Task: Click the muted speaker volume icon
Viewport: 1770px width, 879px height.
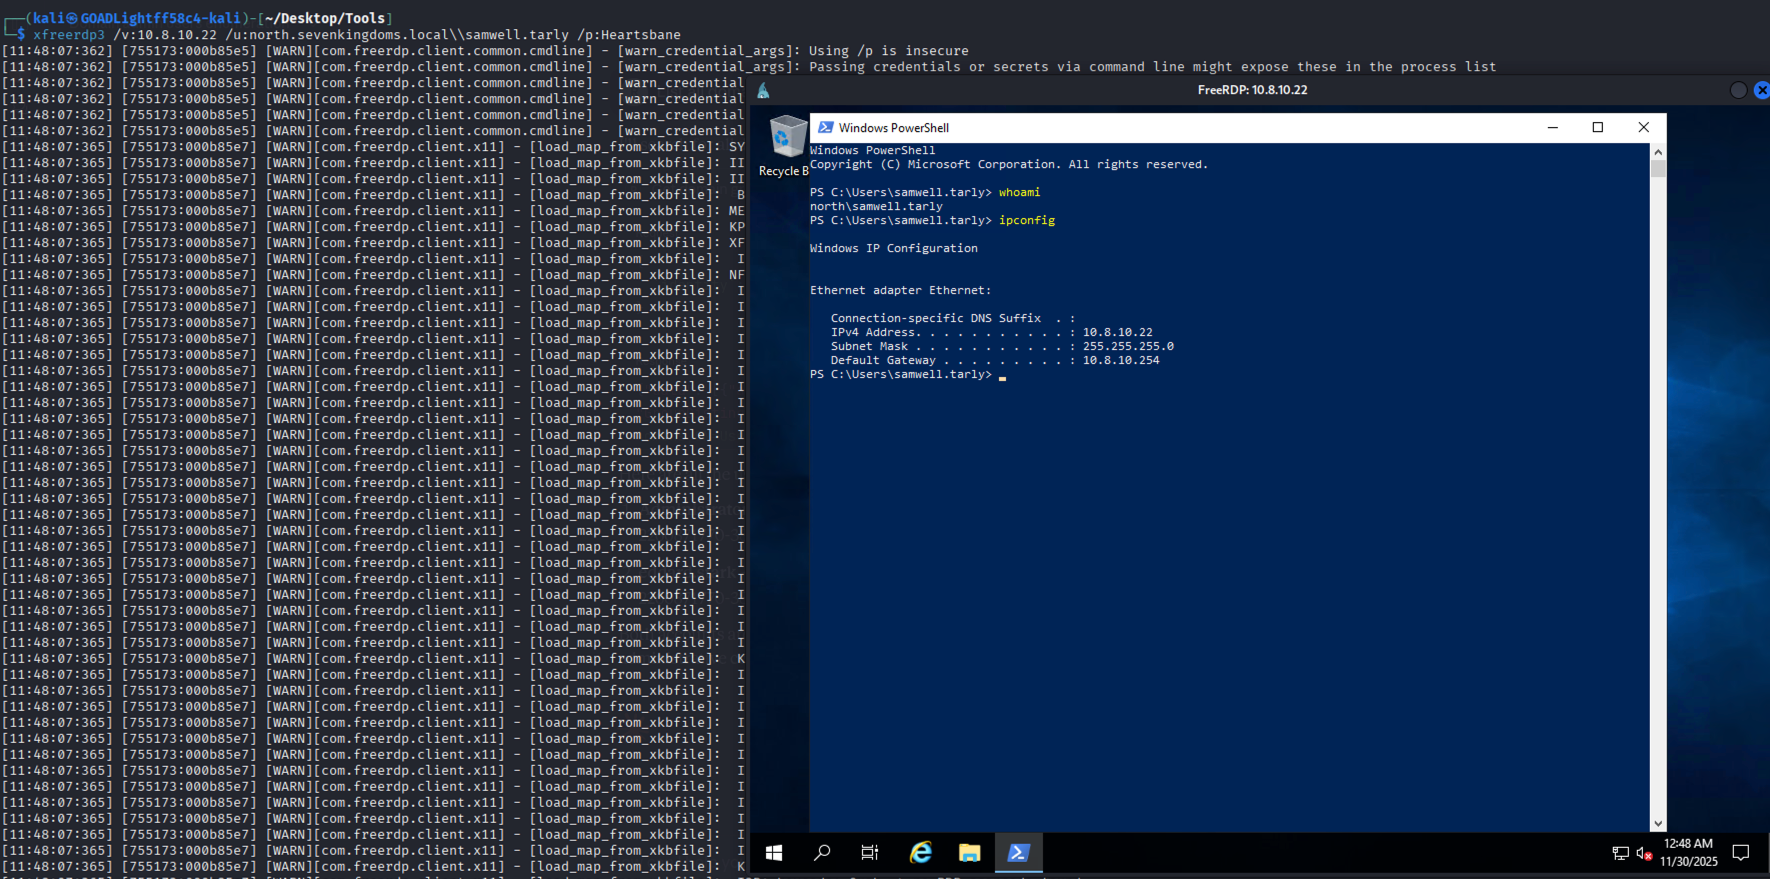Action: 1643,853
